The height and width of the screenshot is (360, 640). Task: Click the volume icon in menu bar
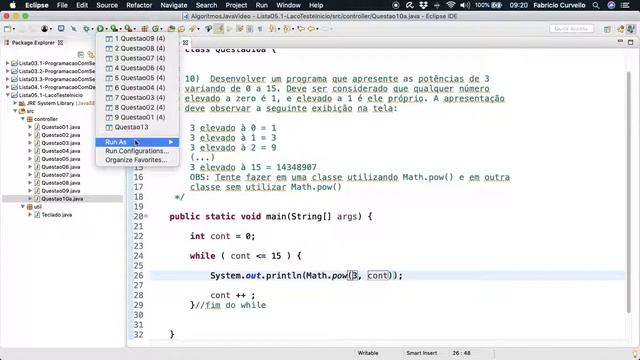[465, 5]
